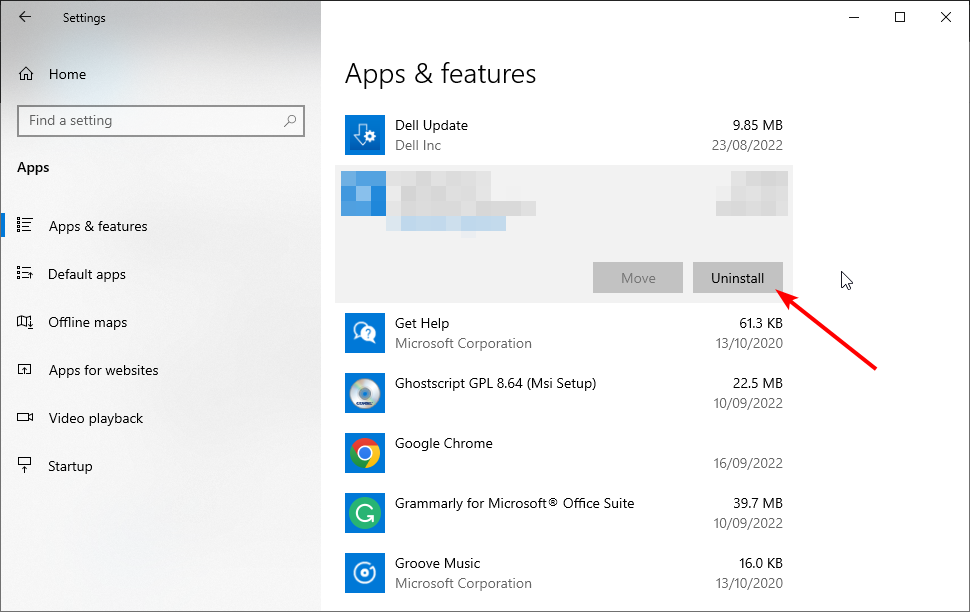Click the Home icon in sidebar

click(26, 74)
